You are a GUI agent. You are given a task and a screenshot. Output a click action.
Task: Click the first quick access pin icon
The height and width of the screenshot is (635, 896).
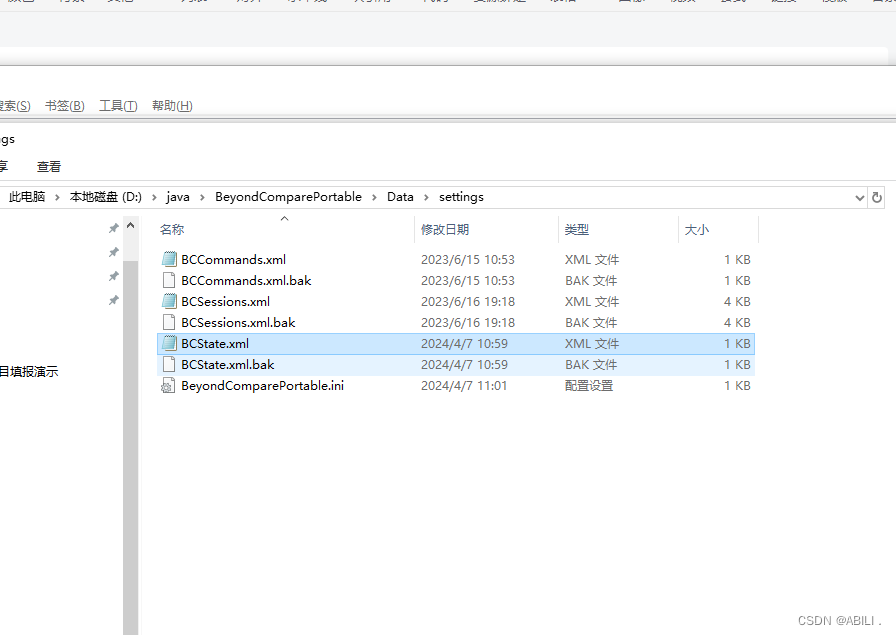tap(114, 228)
